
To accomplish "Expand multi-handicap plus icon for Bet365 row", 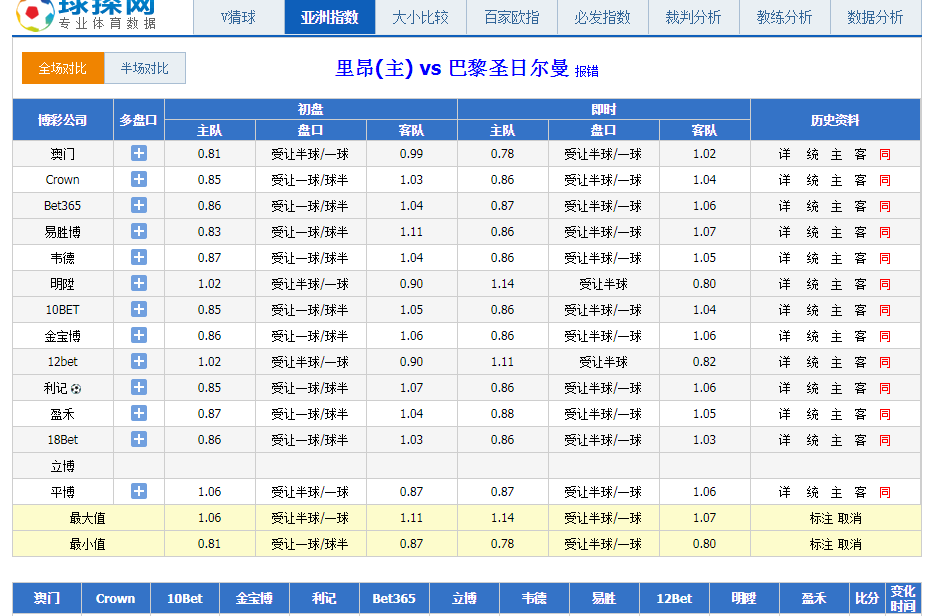I will coord(139,206).
